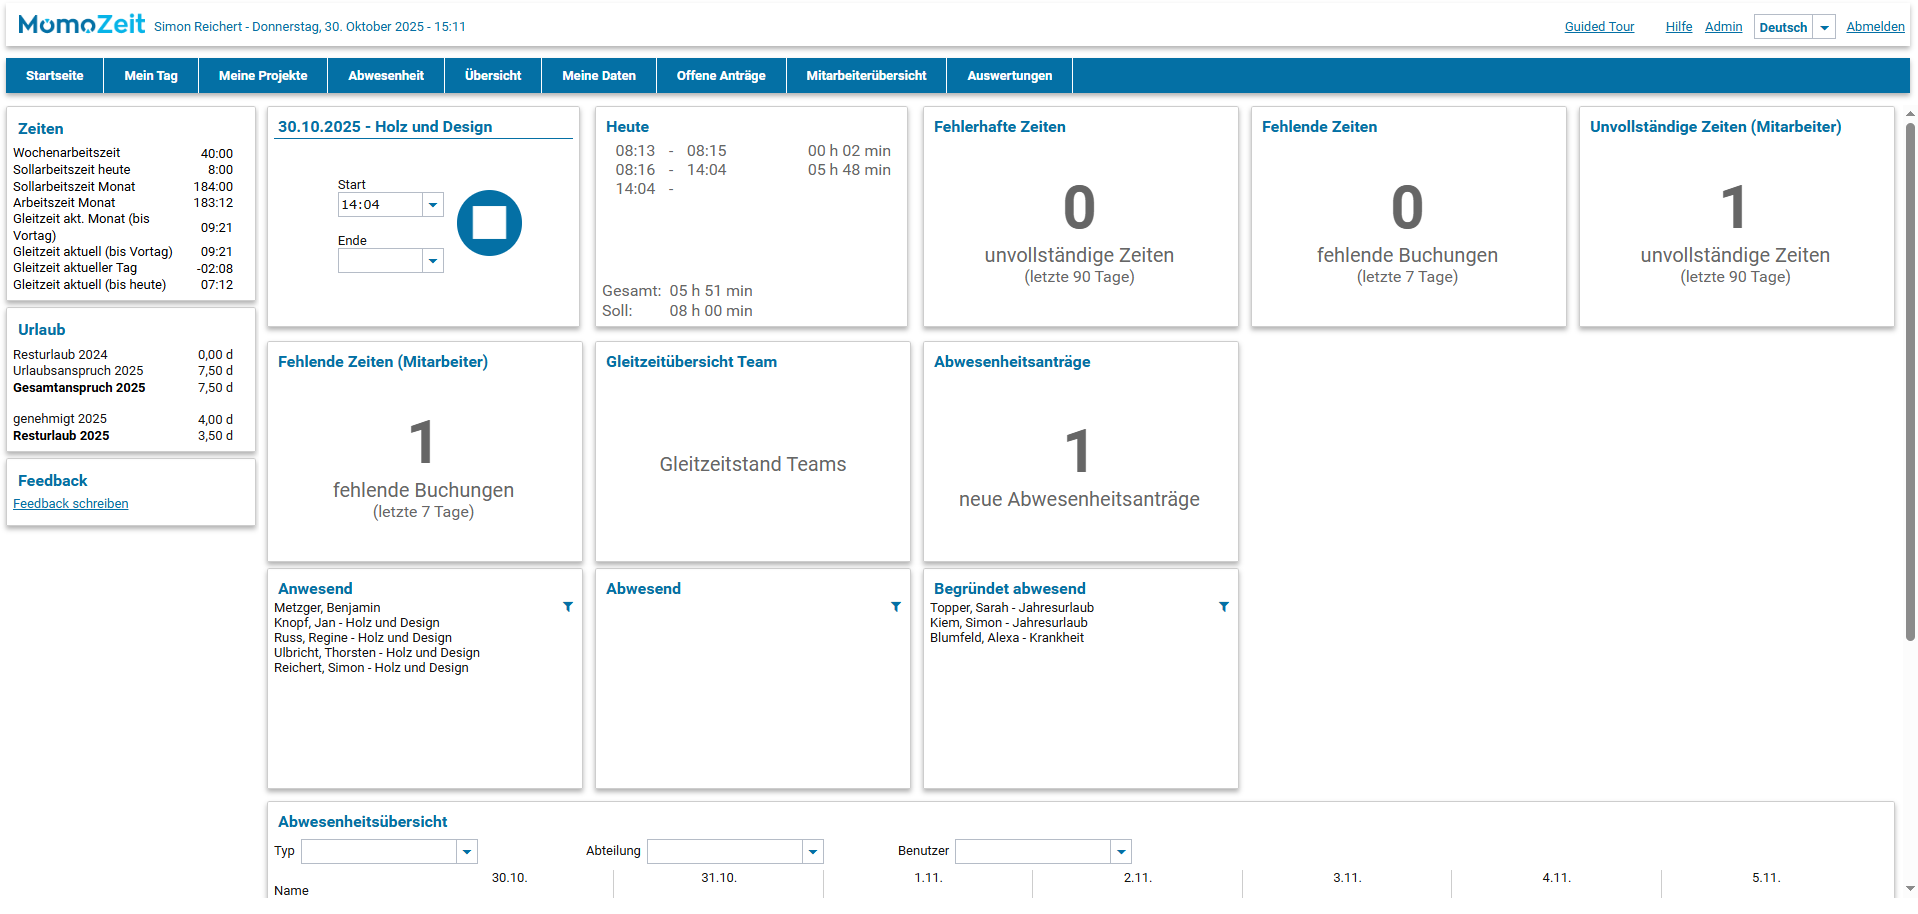Click the MomoZeit logo
This screenshot has width=1918, height=914.
tap(82, 25)
